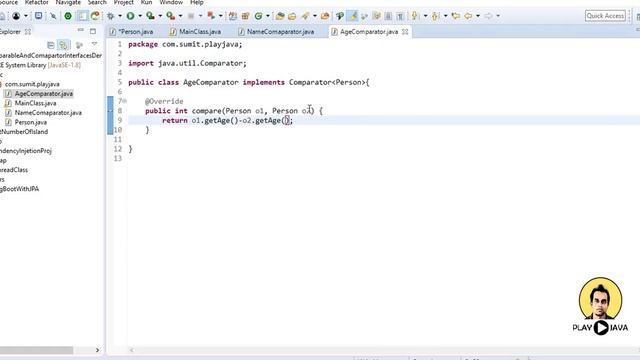The image size is (640, 360).
Task: Select MainClass.java in Package Explorer
Action: 36,103
